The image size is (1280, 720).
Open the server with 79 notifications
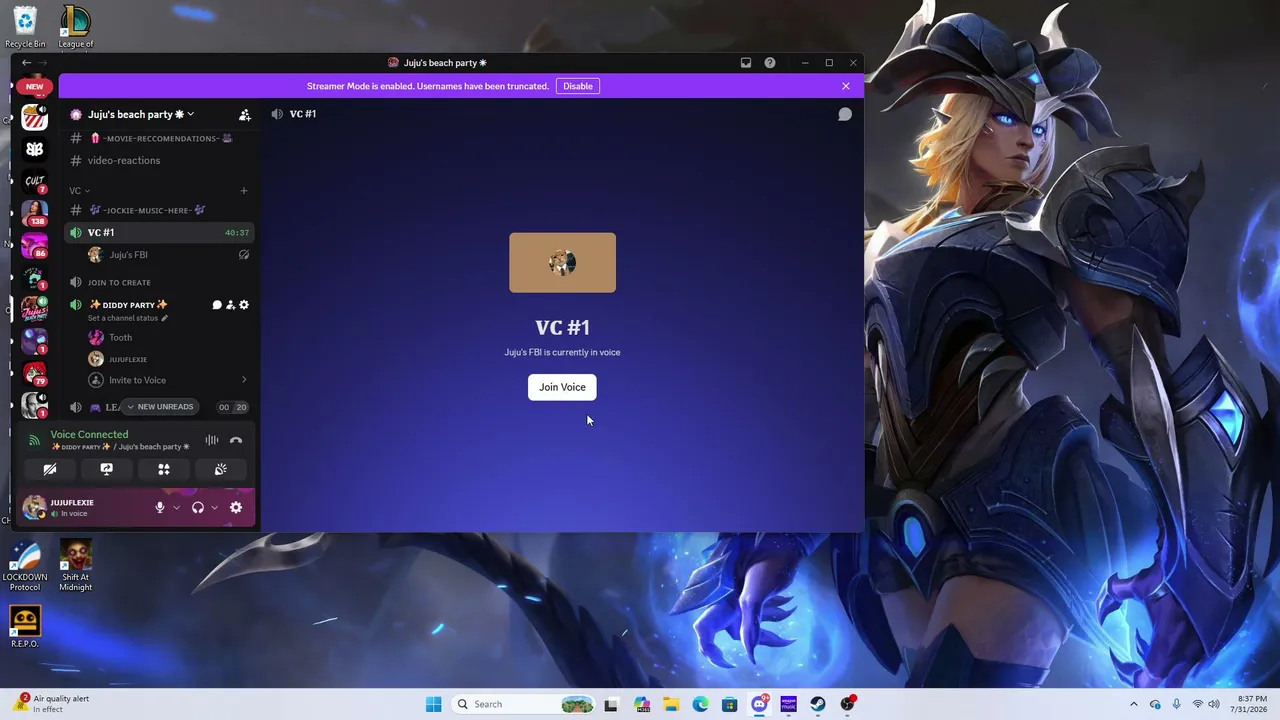pos(35,373)
